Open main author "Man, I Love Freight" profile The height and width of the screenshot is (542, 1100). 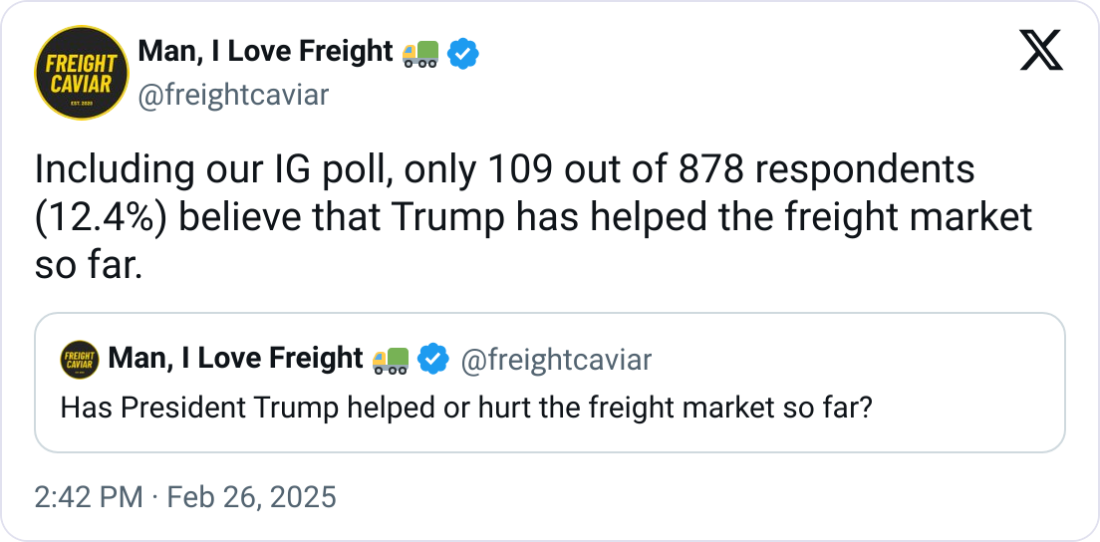click(x=264, y=52)
